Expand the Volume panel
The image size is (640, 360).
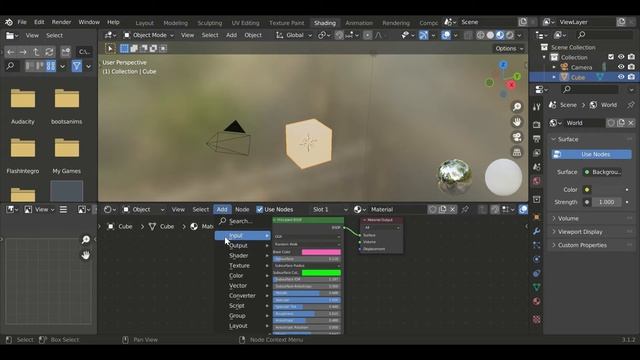coord(591,218)
